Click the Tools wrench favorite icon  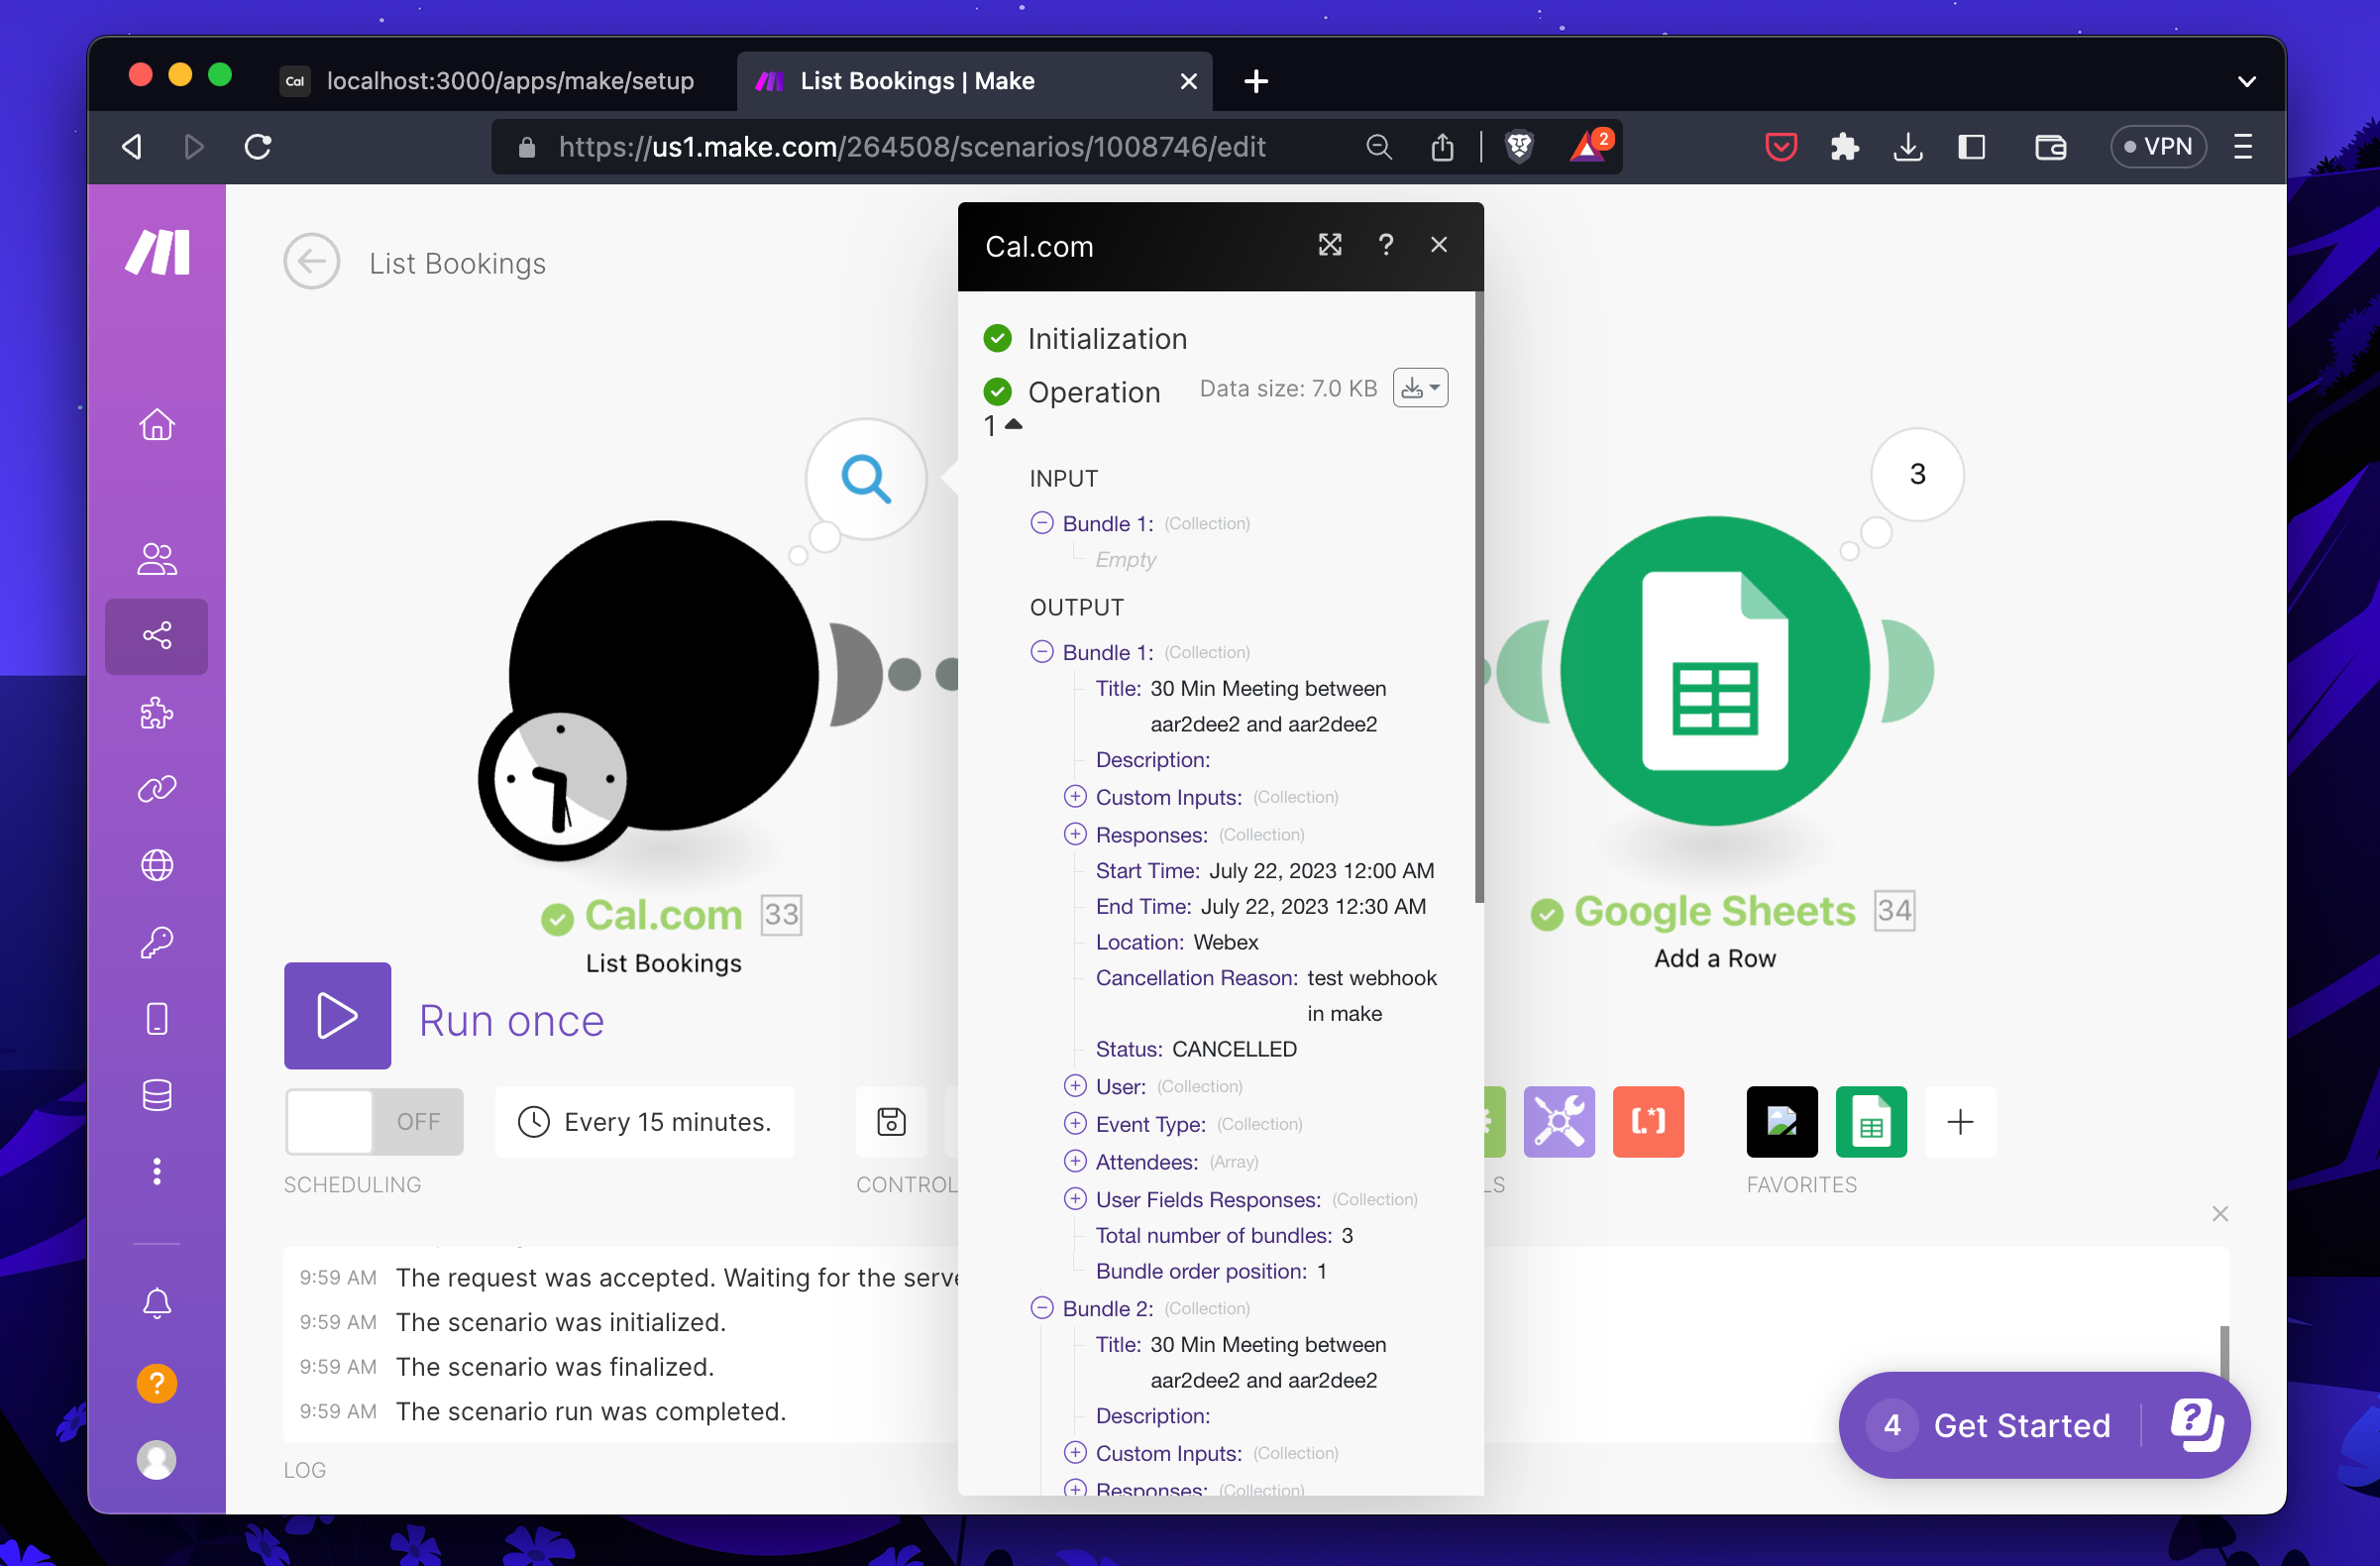(1558, 1122)
